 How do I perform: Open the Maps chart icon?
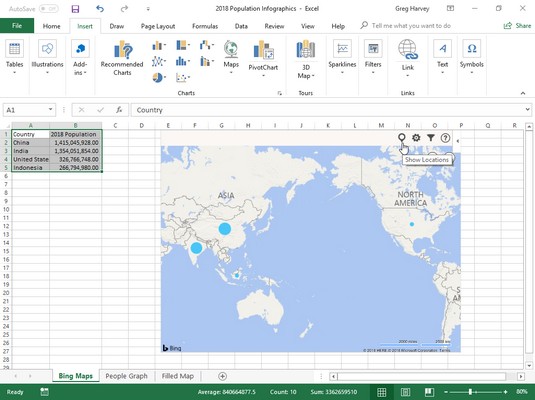point(231,50)
